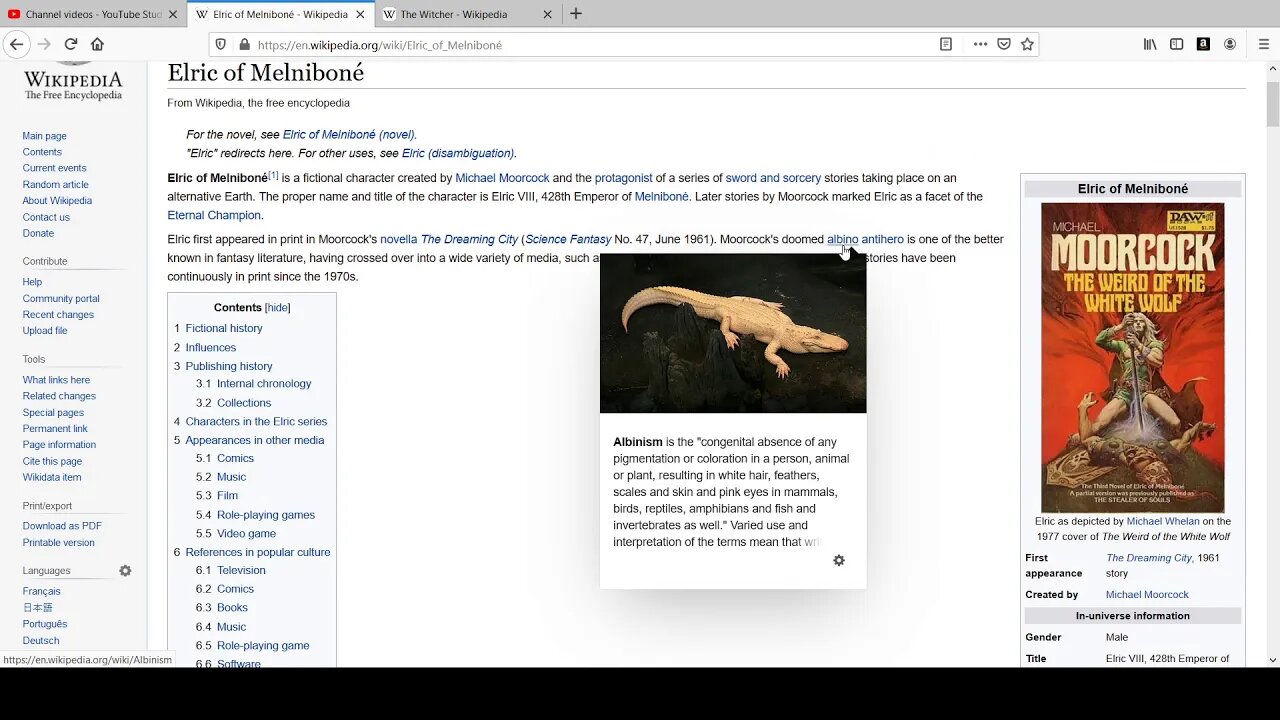The height and width of the screenshot is (720, 1280).
Task: Open the browser home page icon
Action: 97,44
